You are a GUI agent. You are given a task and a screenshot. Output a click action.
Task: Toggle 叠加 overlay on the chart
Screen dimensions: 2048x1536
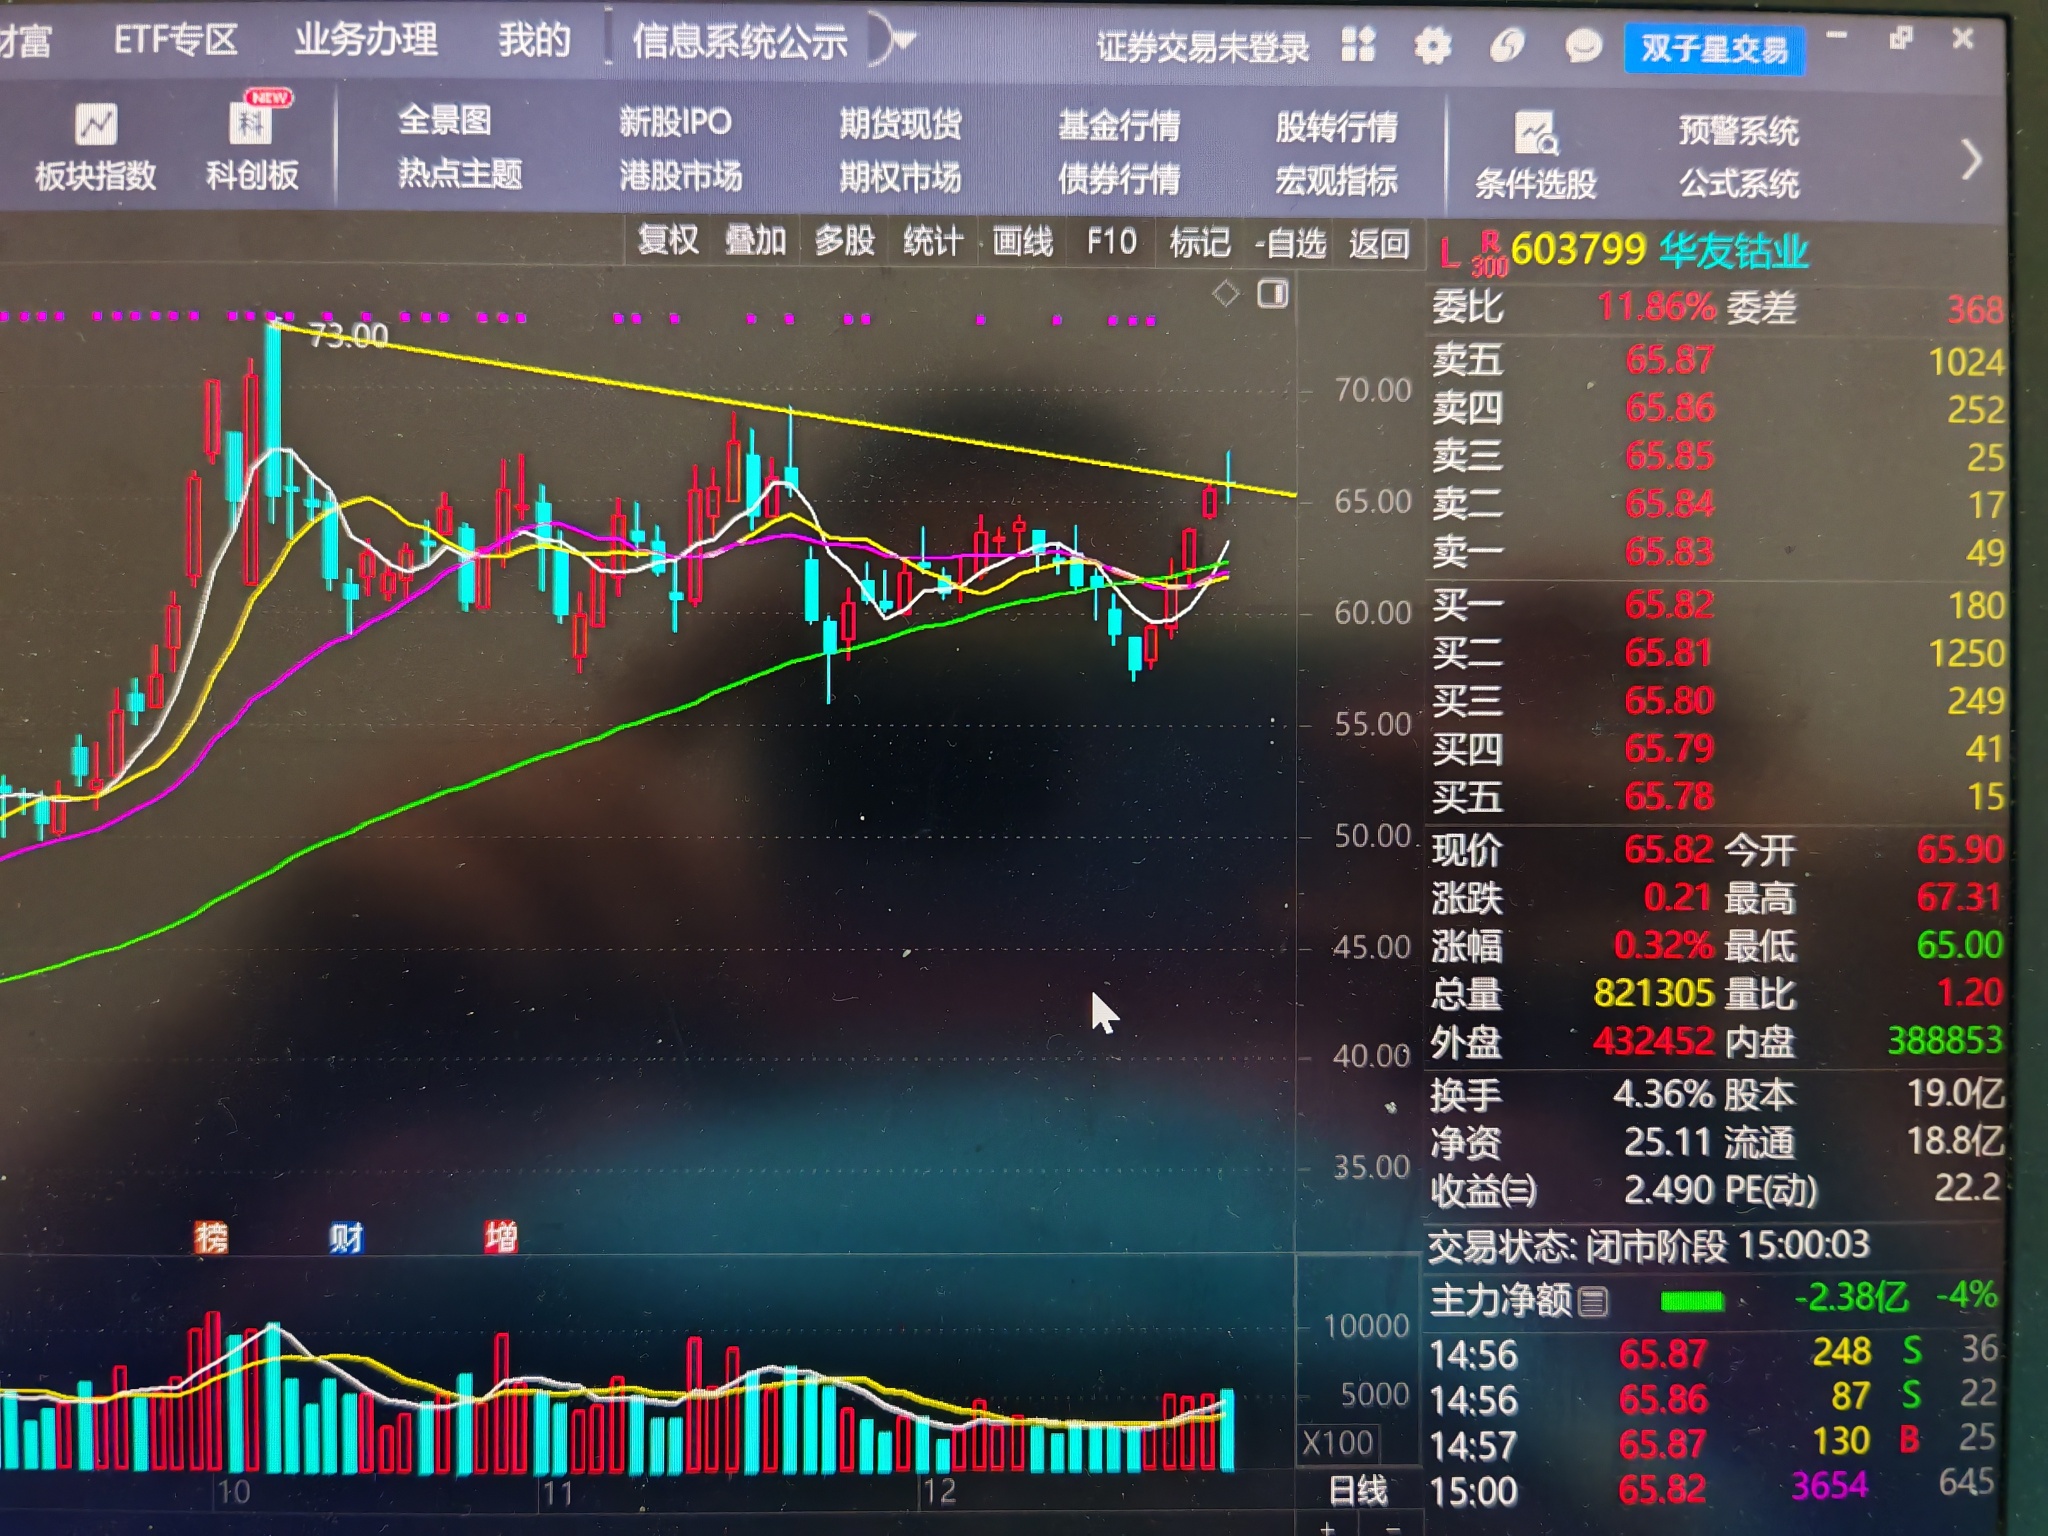755,241
